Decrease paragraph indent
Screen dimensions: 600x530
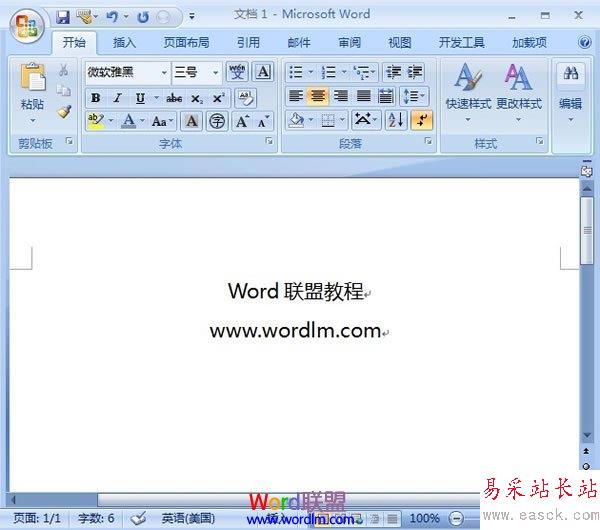point(393,72)
